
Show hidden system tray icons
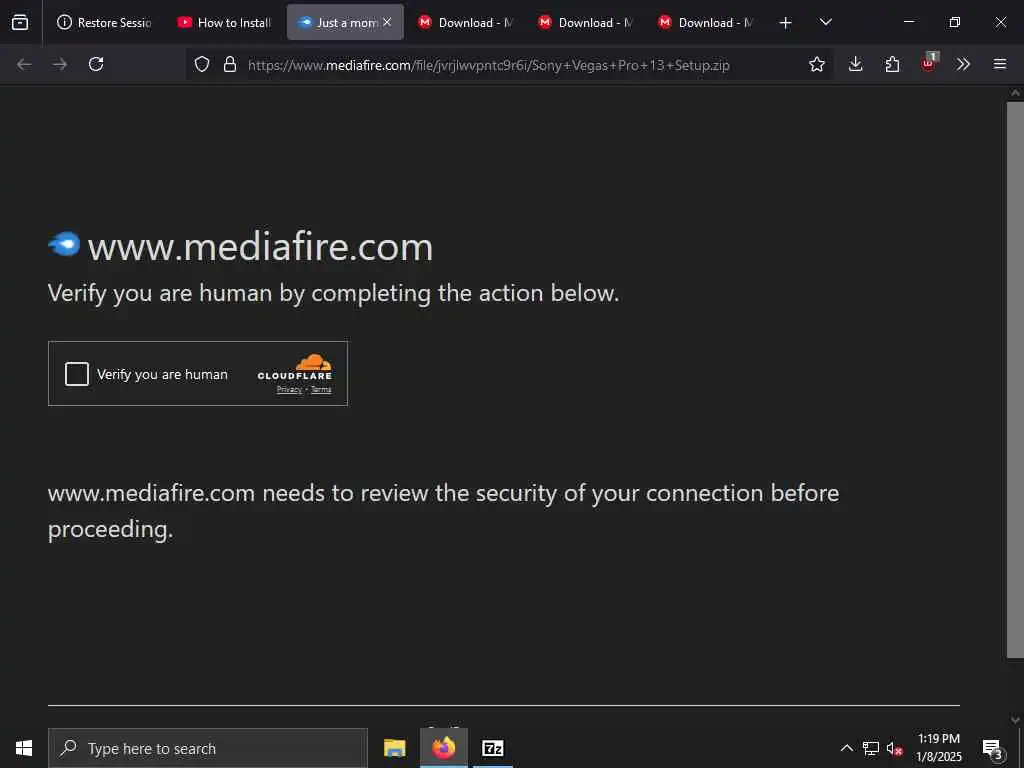(846, 748)
